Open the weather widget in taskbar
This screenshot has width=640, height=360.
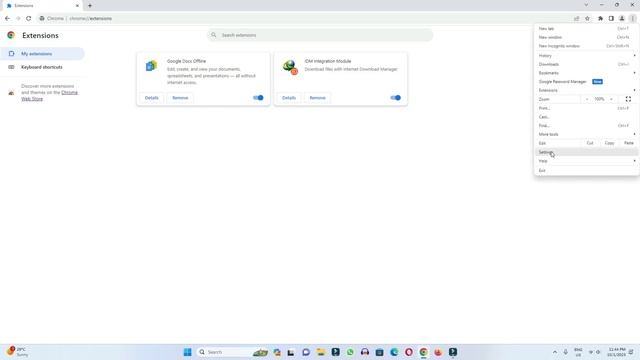(x=17, y=352)
